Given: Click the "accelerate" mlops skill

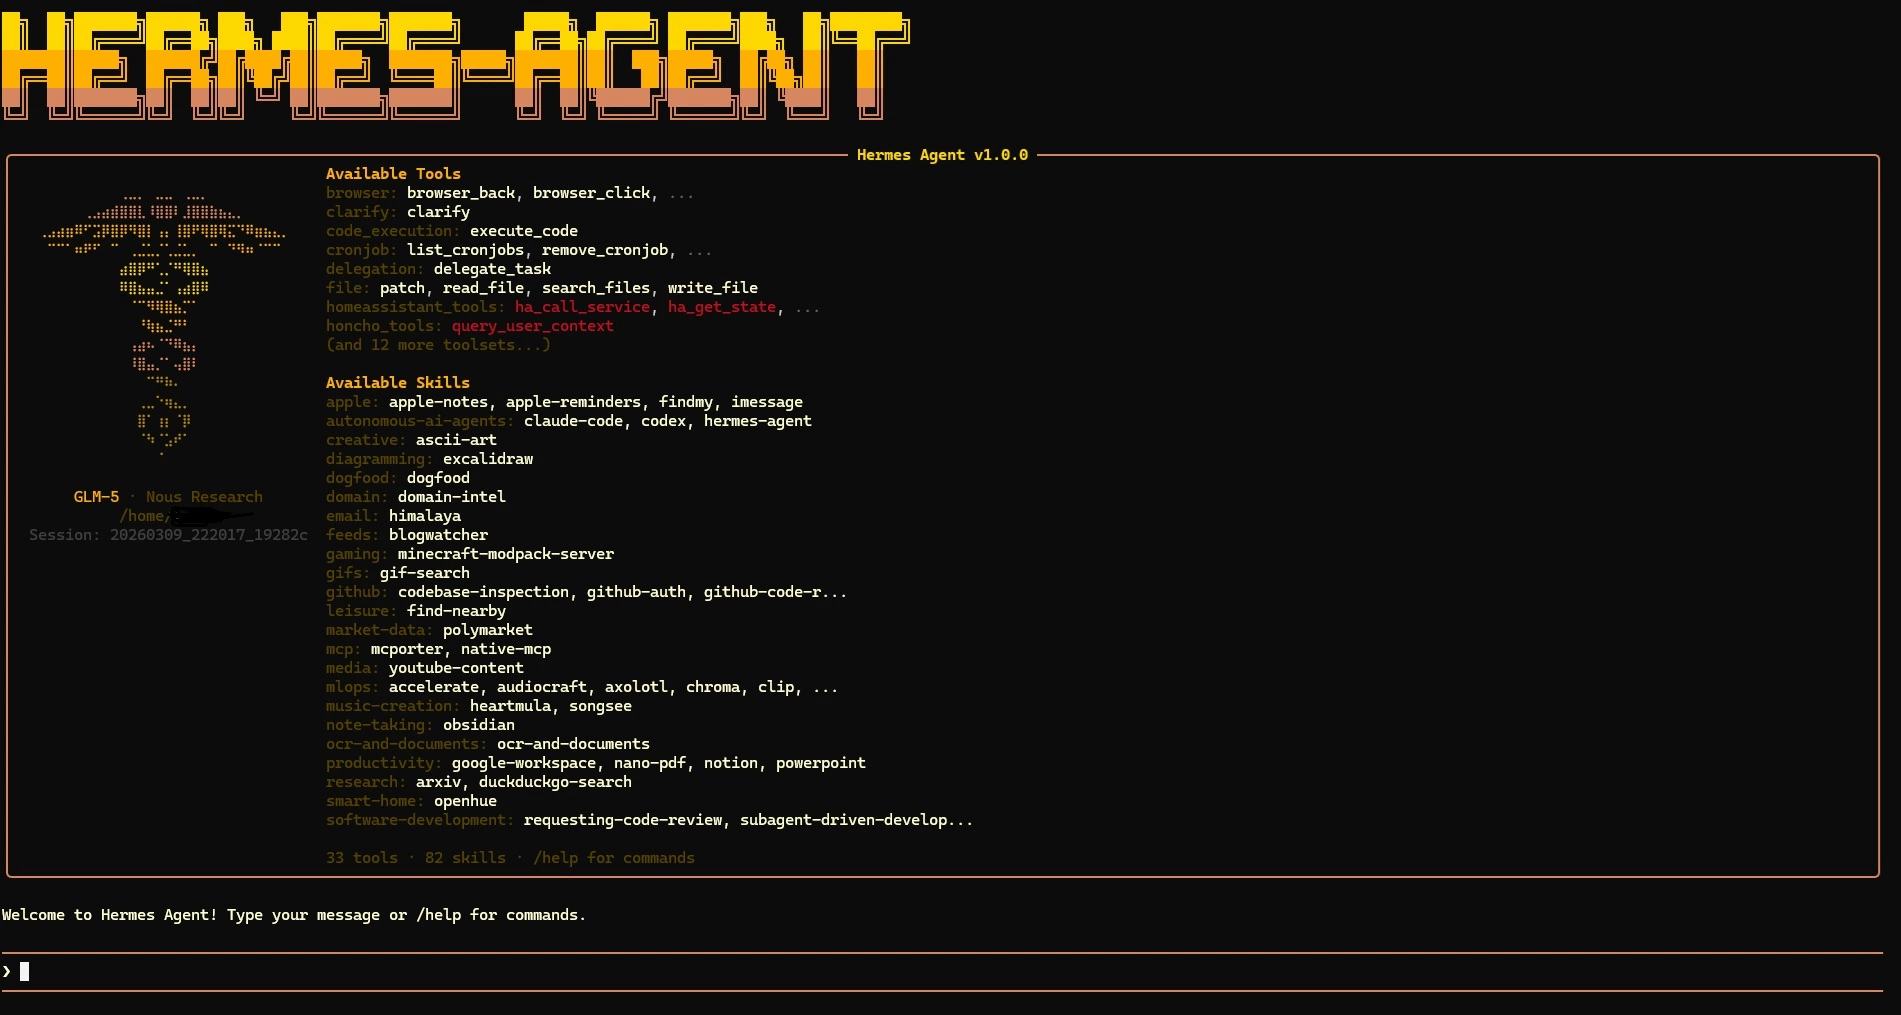Looking at the screenshot, I should coord(434,687).
